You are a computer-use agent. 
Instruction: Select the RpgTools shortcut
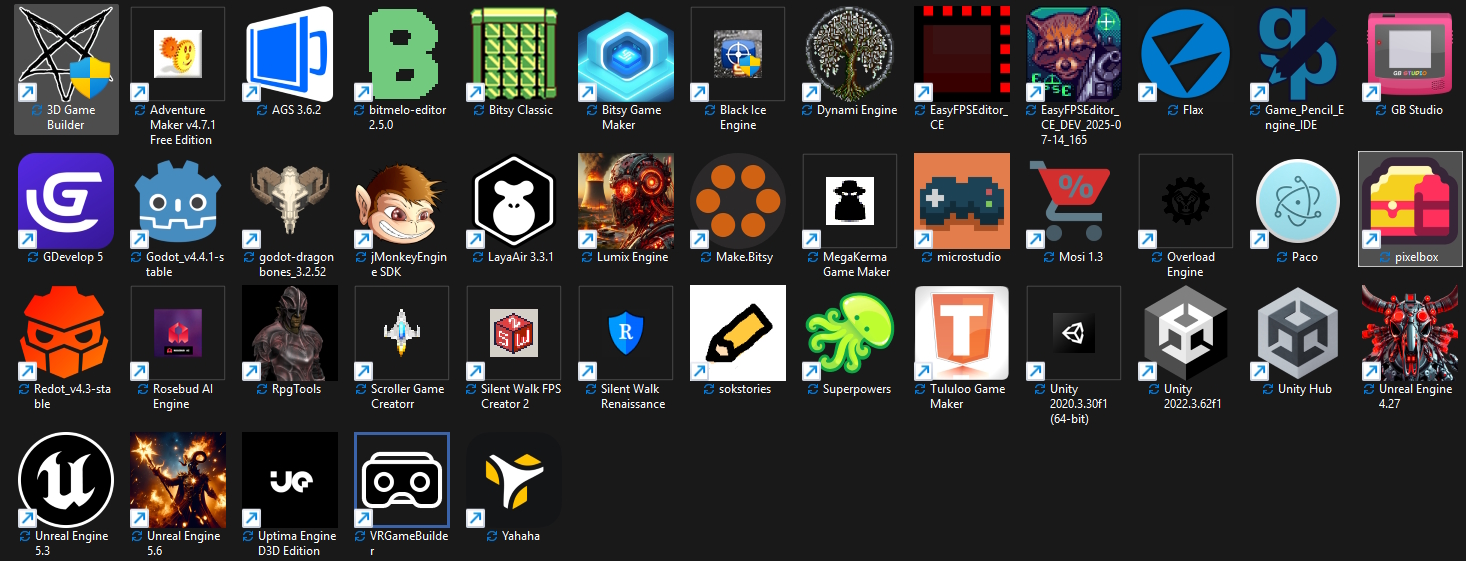290,333
